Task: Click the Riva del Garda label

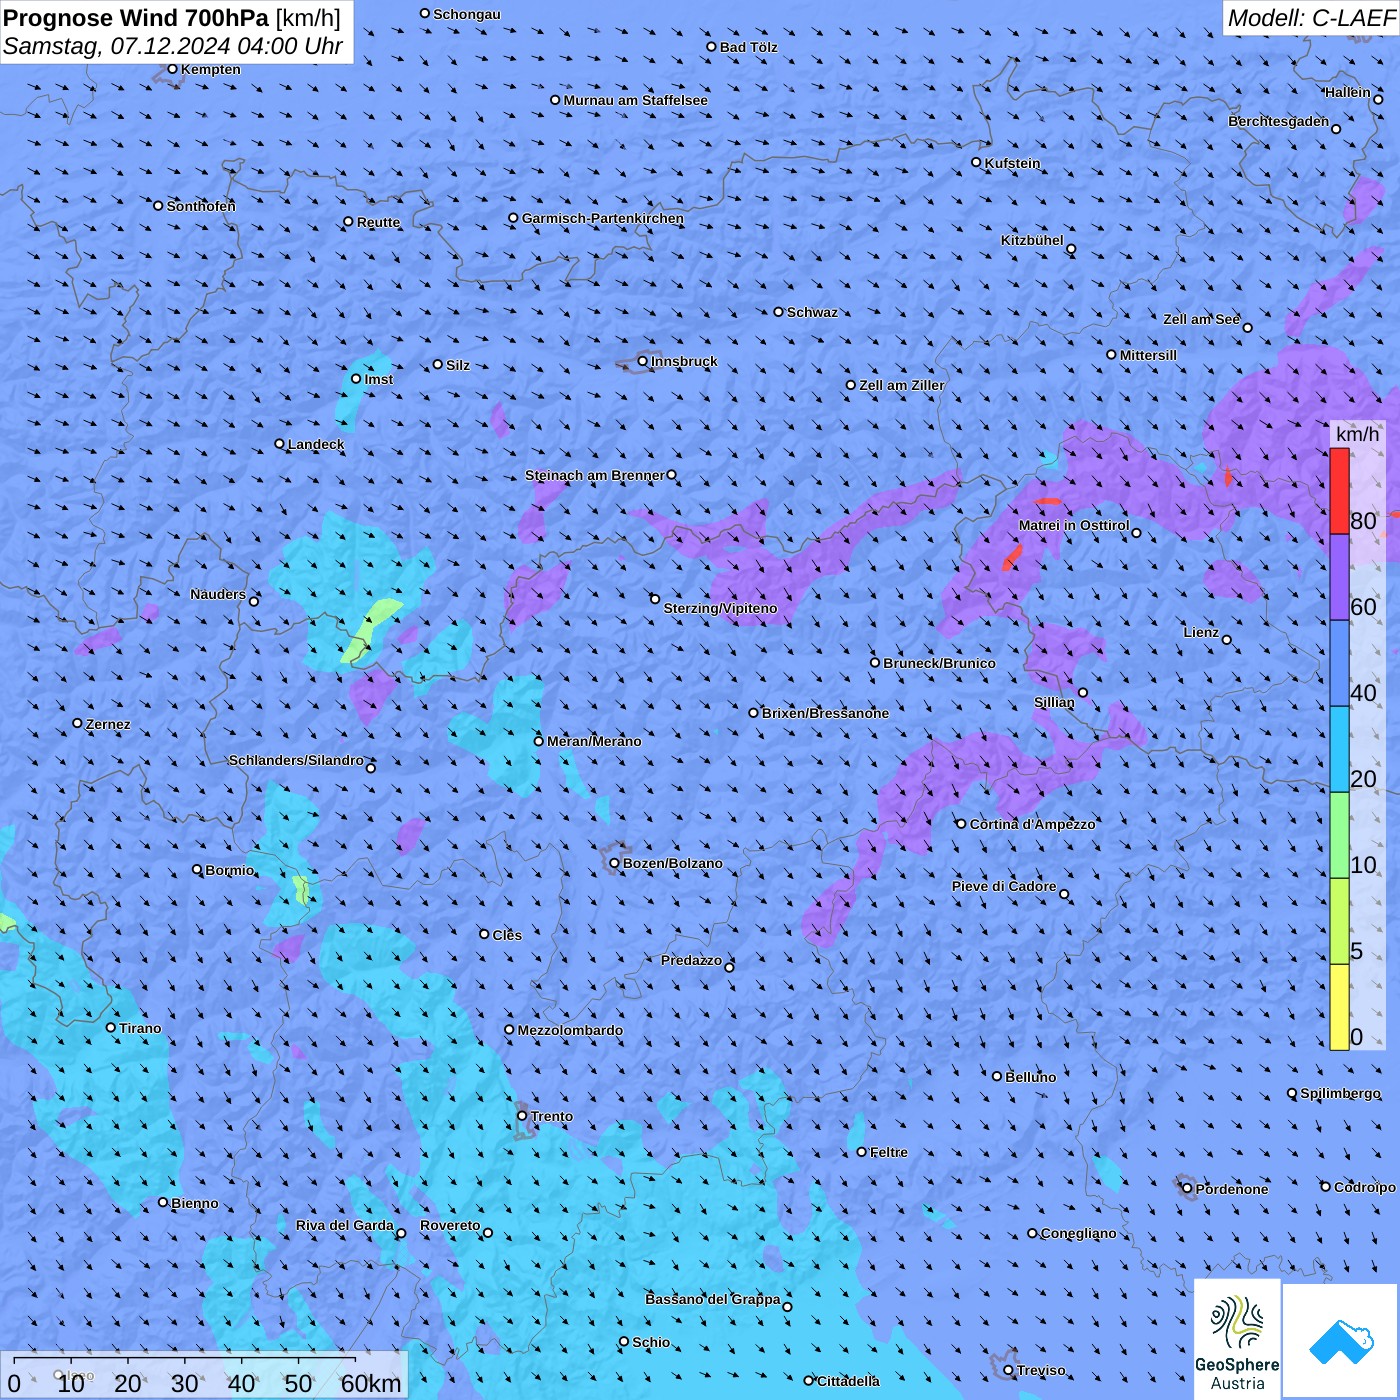Action: click(x=345, y=1225)
